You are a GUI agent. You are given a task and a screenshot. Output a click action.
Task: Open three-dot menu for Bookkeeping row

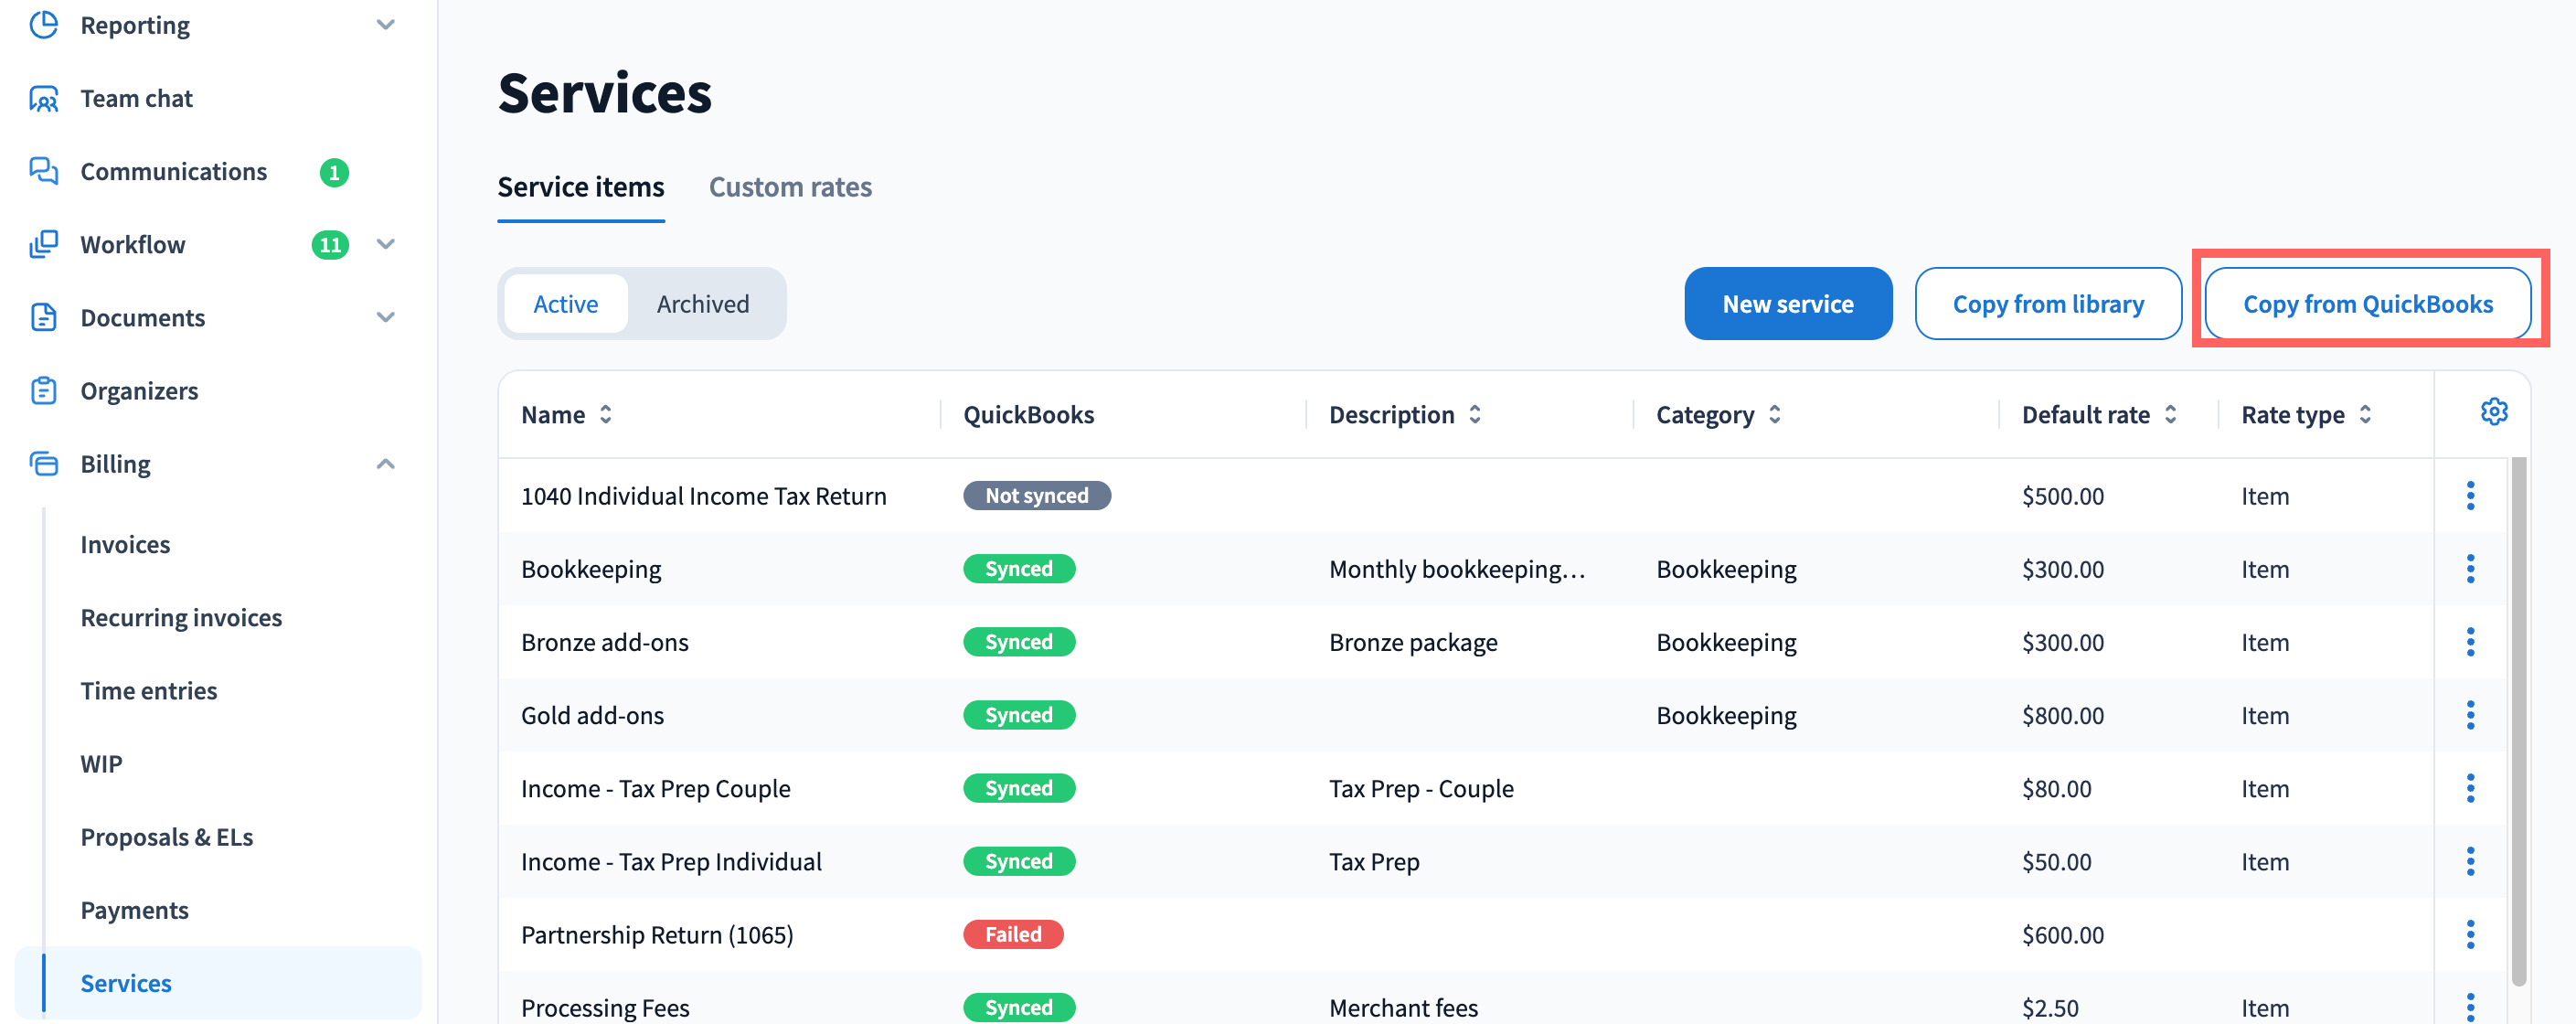pos(2470,569)
